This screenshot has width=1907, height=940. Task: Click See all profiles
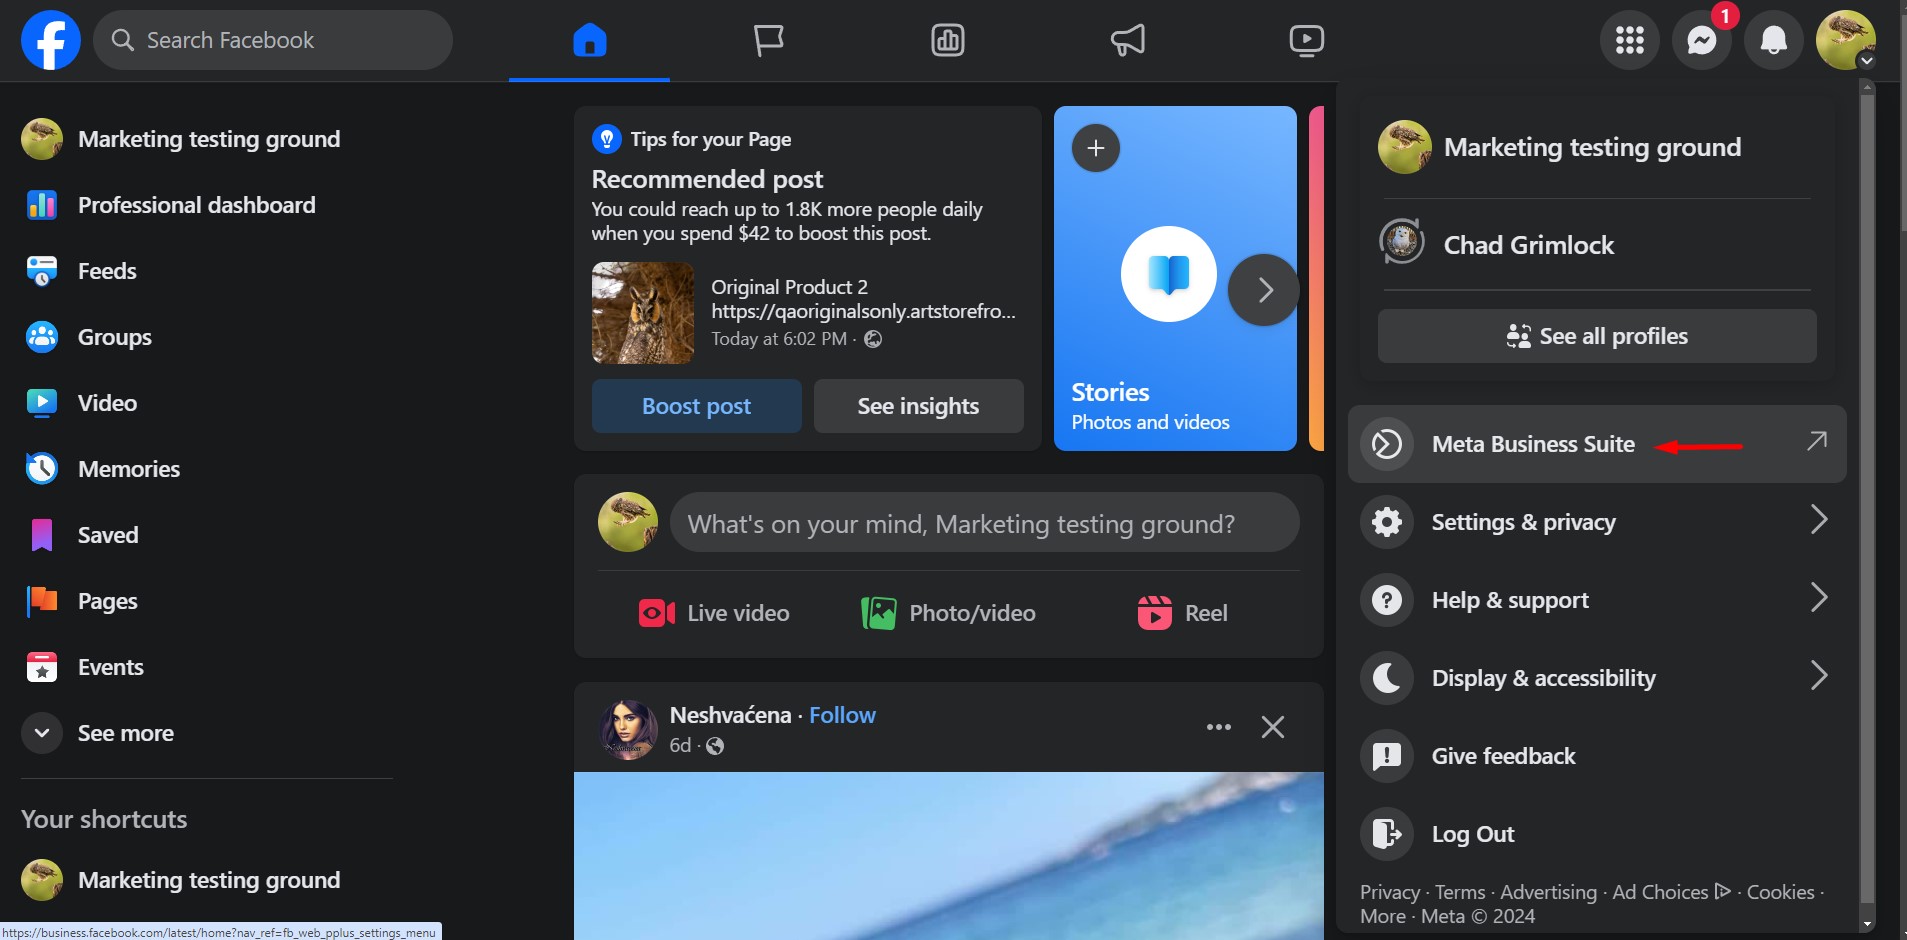pyautogui.click(x=1597, y=336)
